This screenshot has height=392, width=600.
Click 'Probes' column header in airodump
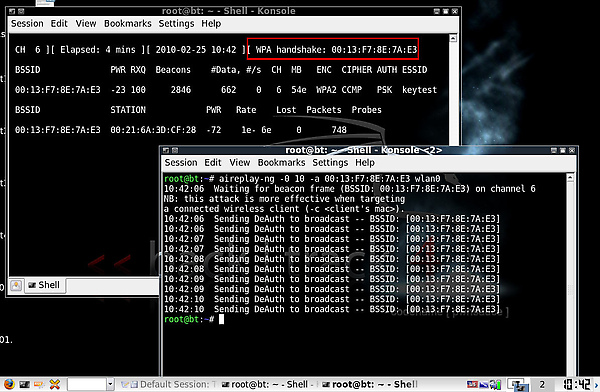coord(366,110)
